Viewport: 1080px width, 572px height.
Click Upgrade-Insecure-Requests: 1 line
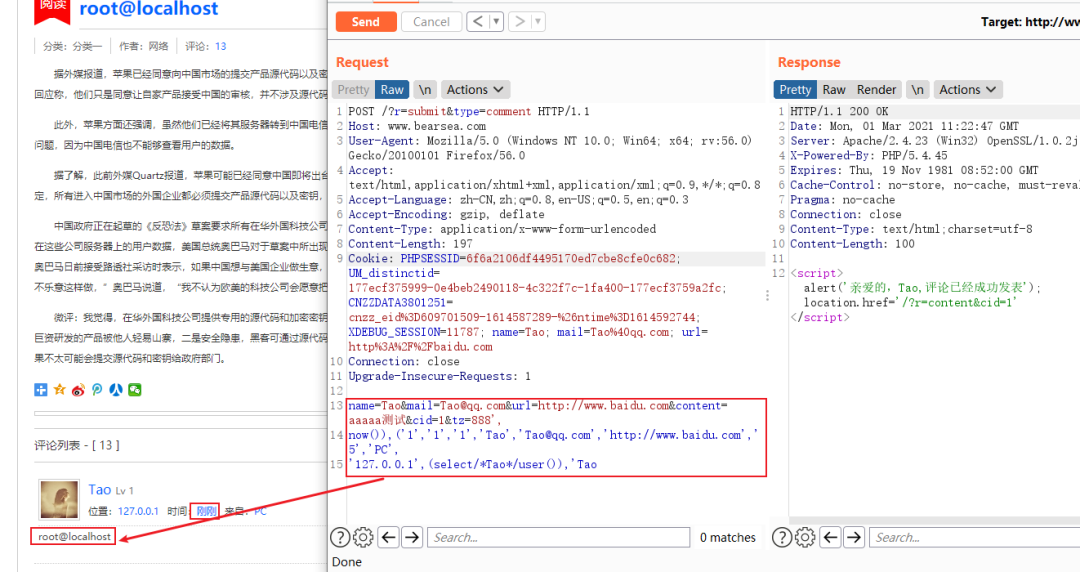pyautogui.click(x=439, y=376)
